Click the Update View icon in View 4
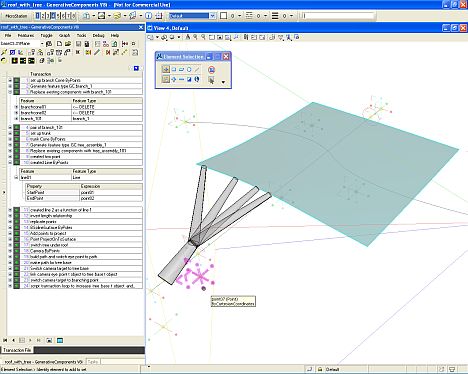 pyautogui.click(x=188, y=37)
